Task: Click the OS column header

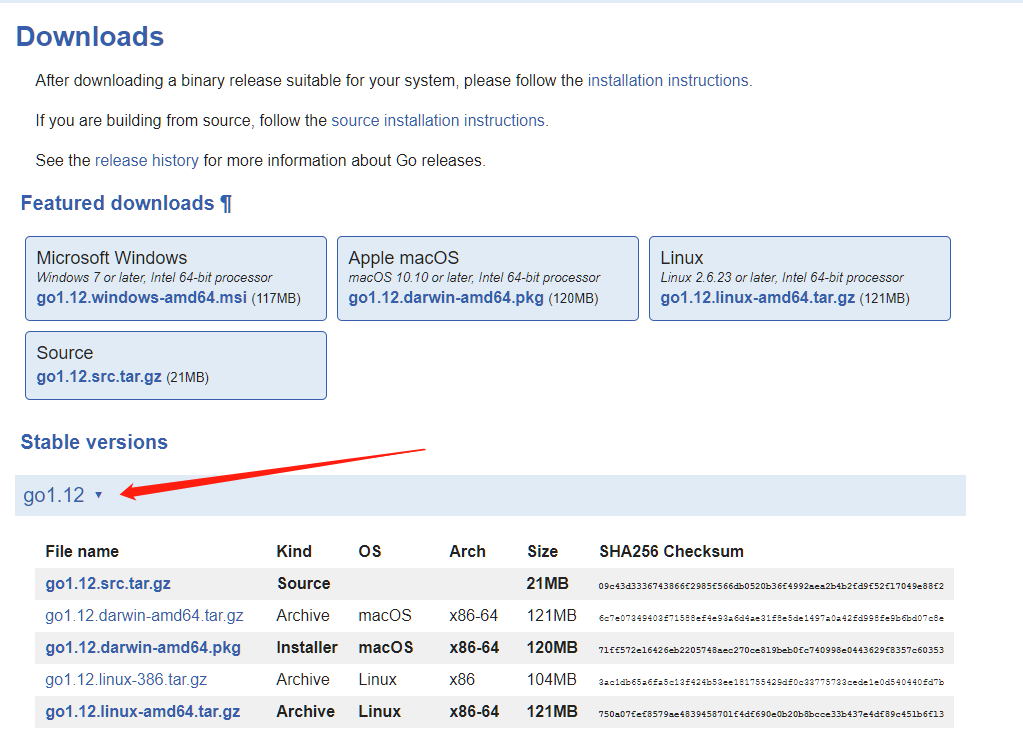Action: point(370,552)
